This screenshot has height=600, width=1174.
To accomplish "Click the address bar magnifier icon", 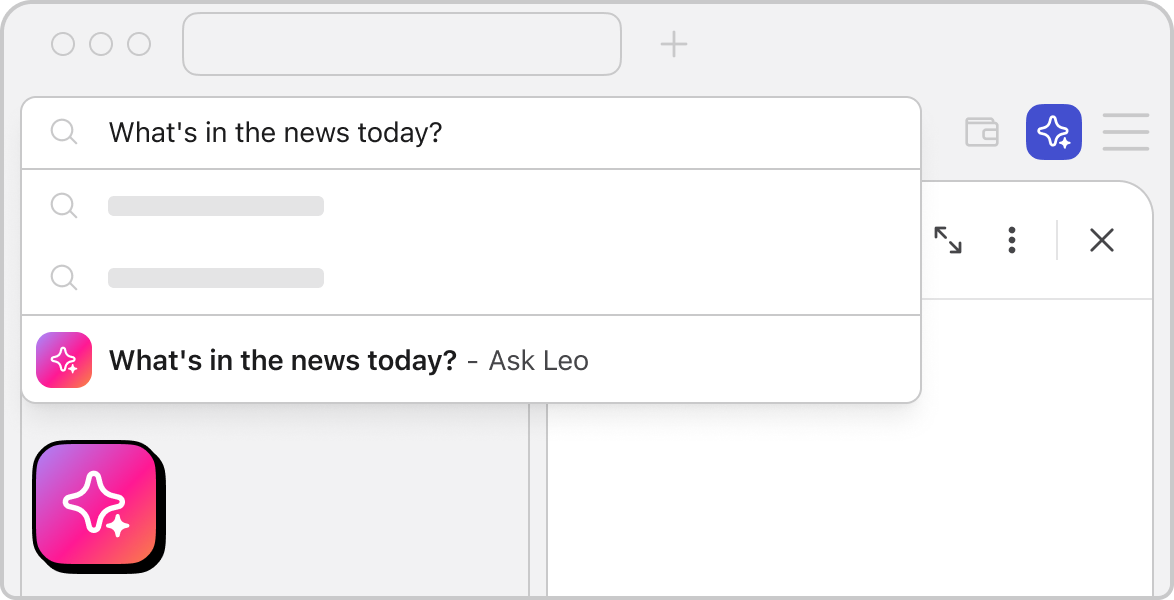I will pos(64,133).
